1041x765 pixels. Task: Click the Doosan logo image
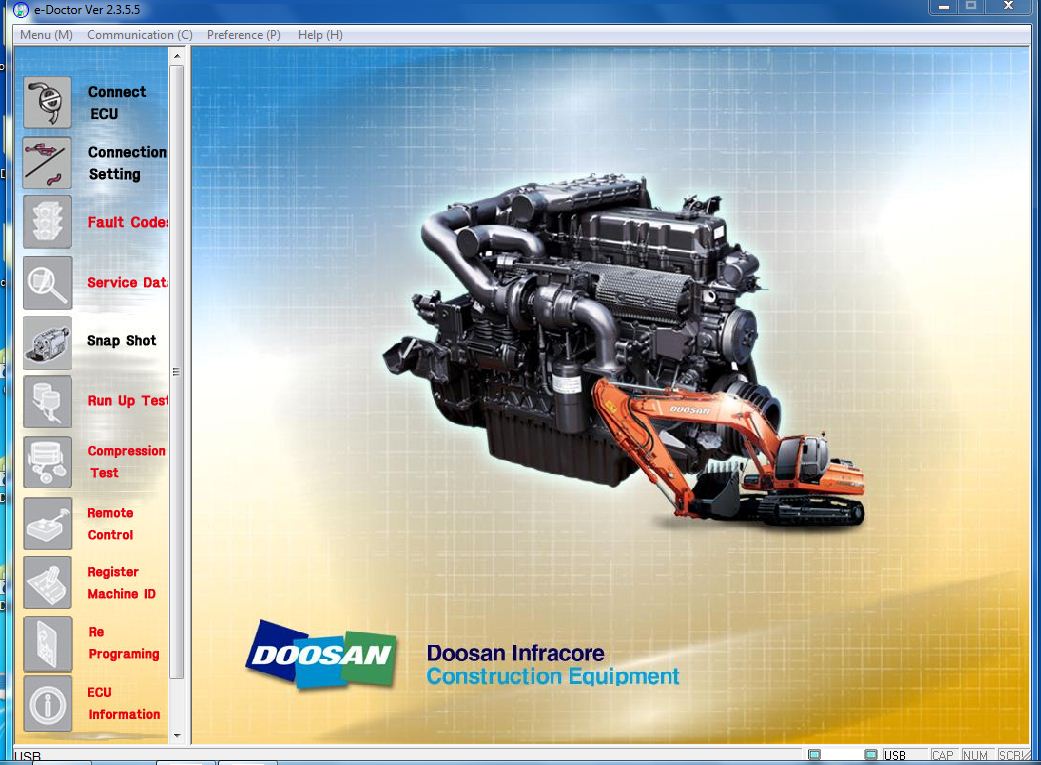tap(321, 654)
